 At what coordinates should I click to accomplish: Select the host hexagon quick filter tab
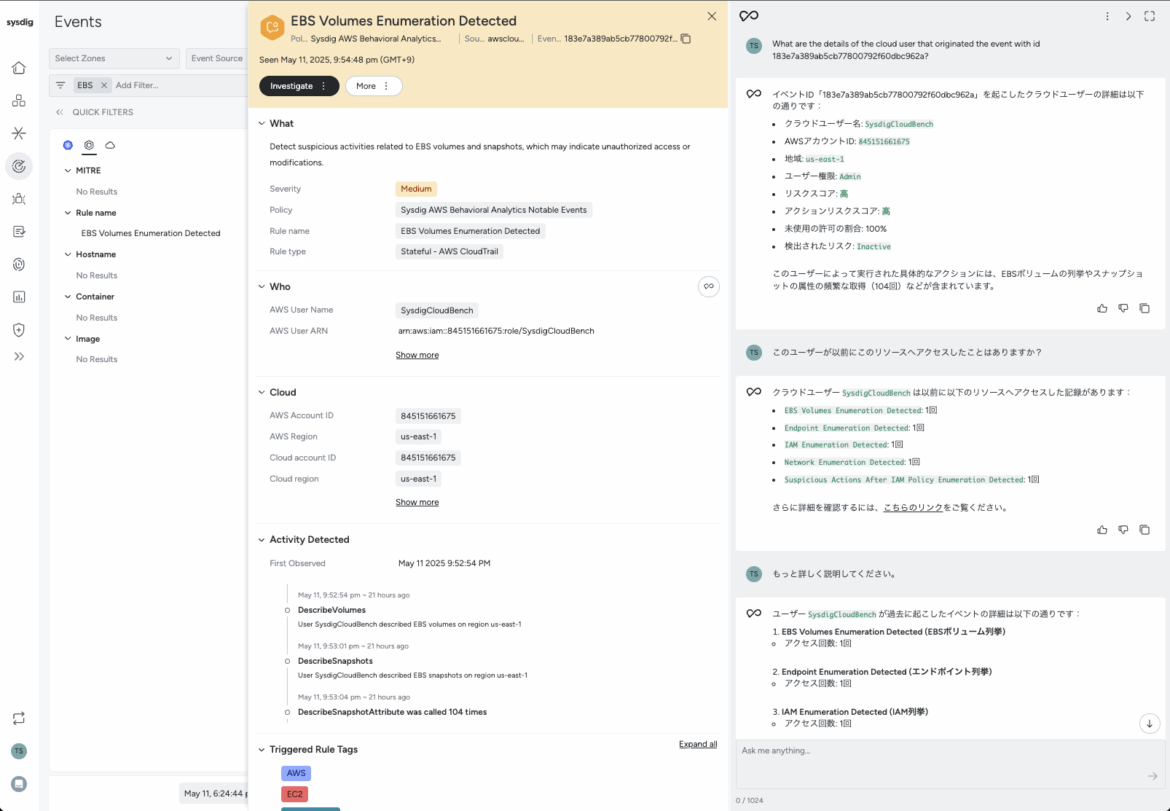(89, 145)
